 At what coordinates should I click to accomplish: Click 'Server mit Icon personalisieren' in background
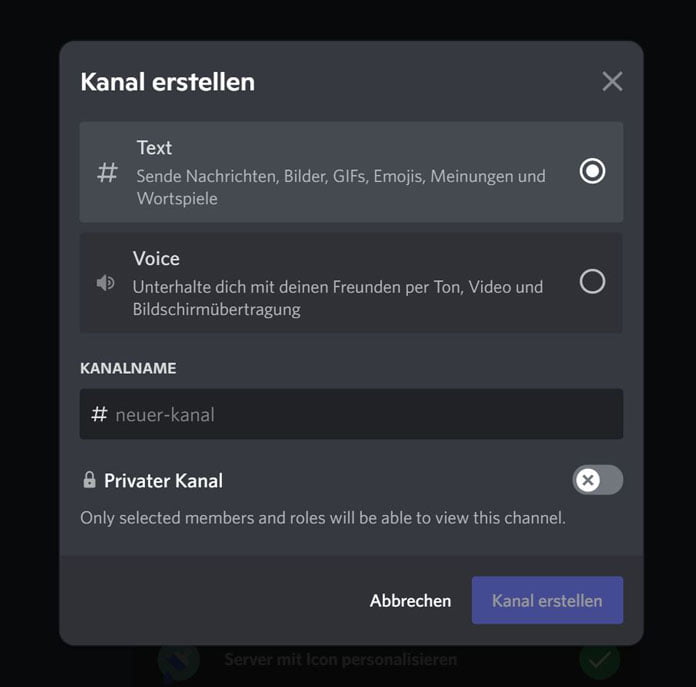coord(340,660)
